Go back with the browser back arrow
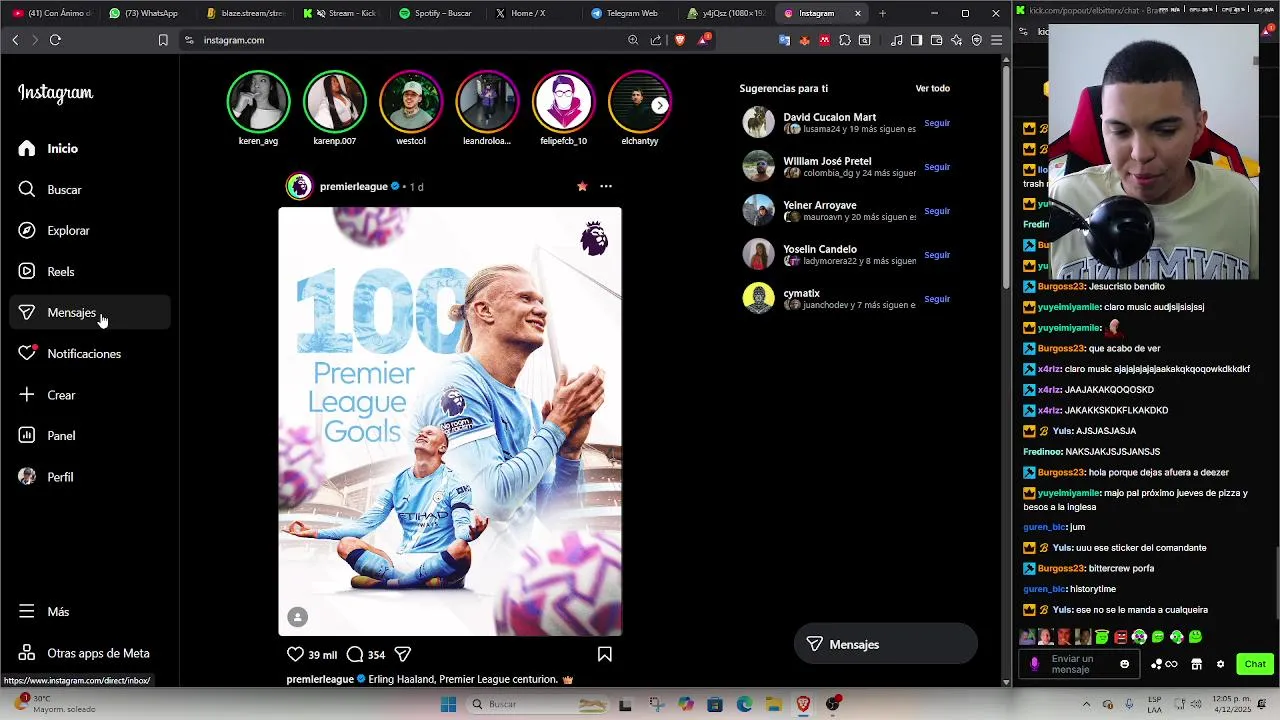 pos(15,40)
